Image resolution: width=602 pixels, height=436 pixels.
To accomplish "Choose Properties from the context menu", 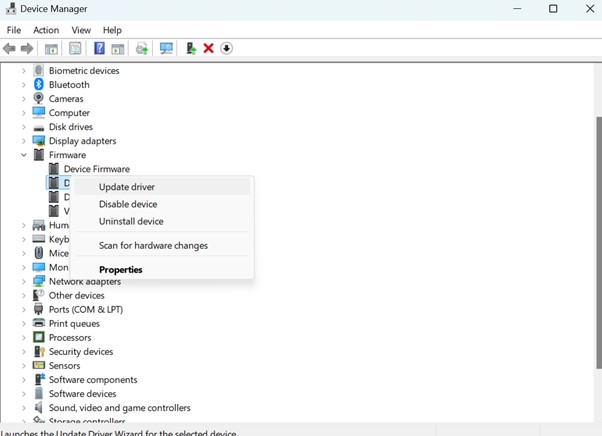I will click(162, 270).
